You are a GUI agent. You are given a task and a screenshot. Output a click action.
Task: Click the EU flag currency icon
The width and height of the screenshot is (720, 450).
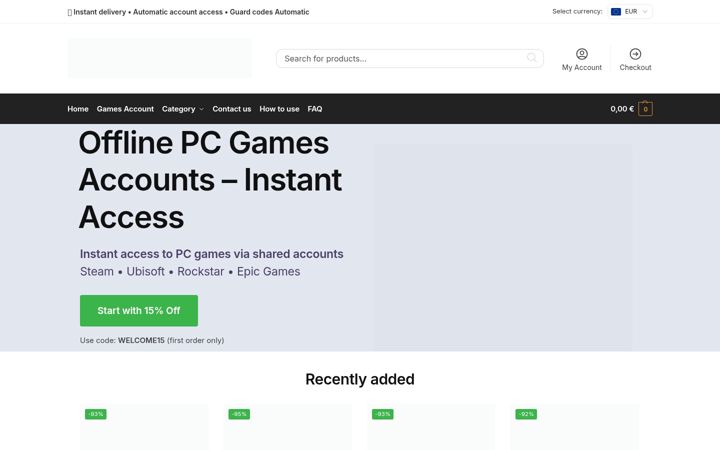(x=616, y=11)
